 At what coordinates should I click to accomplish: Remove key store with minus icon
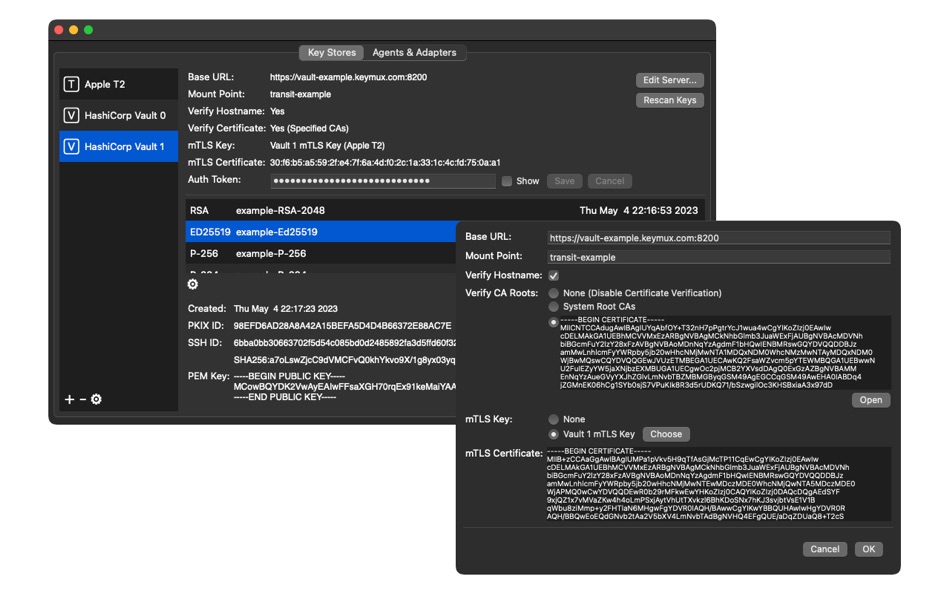click(x=83, y=399)
